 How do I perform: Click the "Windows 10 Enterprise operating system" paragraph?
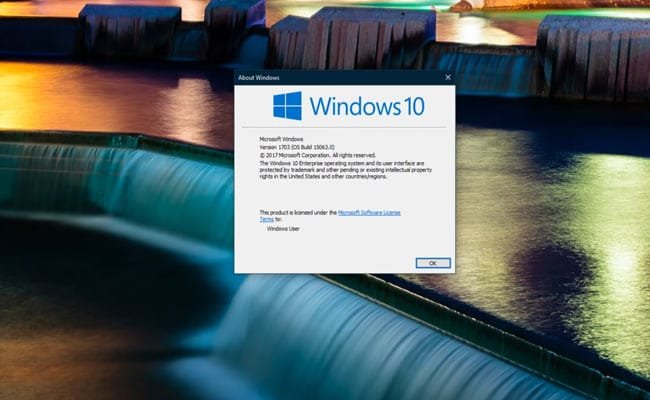tap(346, 170)
